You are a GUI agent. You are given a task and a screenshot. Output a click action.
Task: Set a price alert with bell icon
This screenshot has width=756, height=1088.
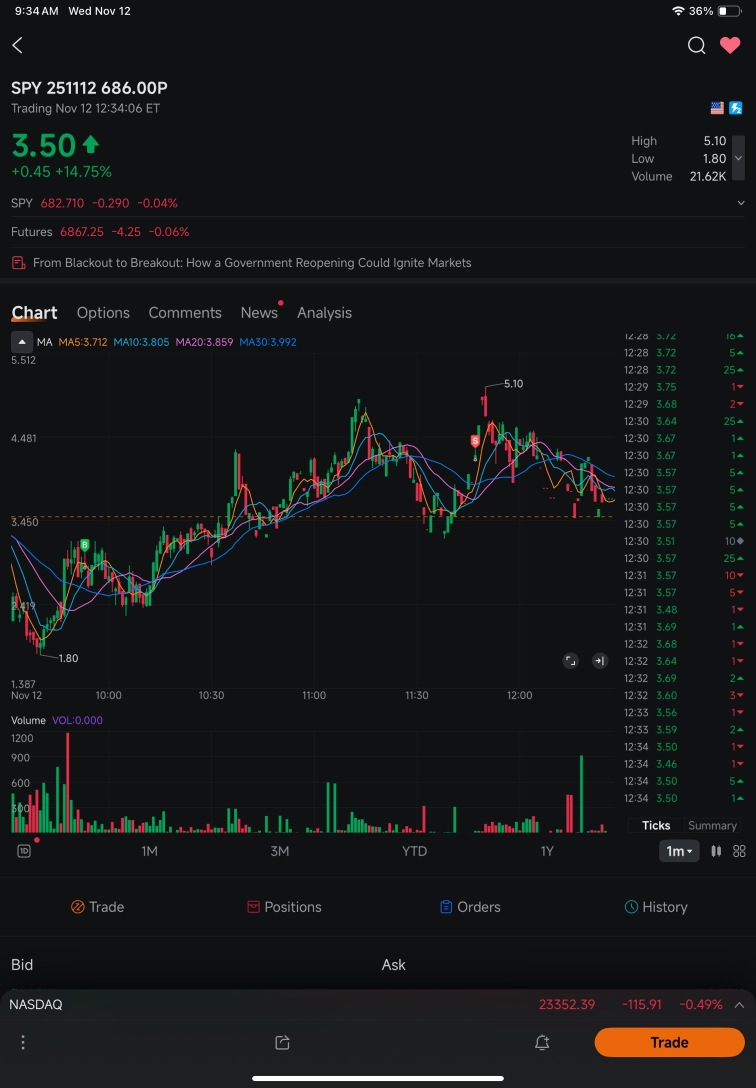542,1042
